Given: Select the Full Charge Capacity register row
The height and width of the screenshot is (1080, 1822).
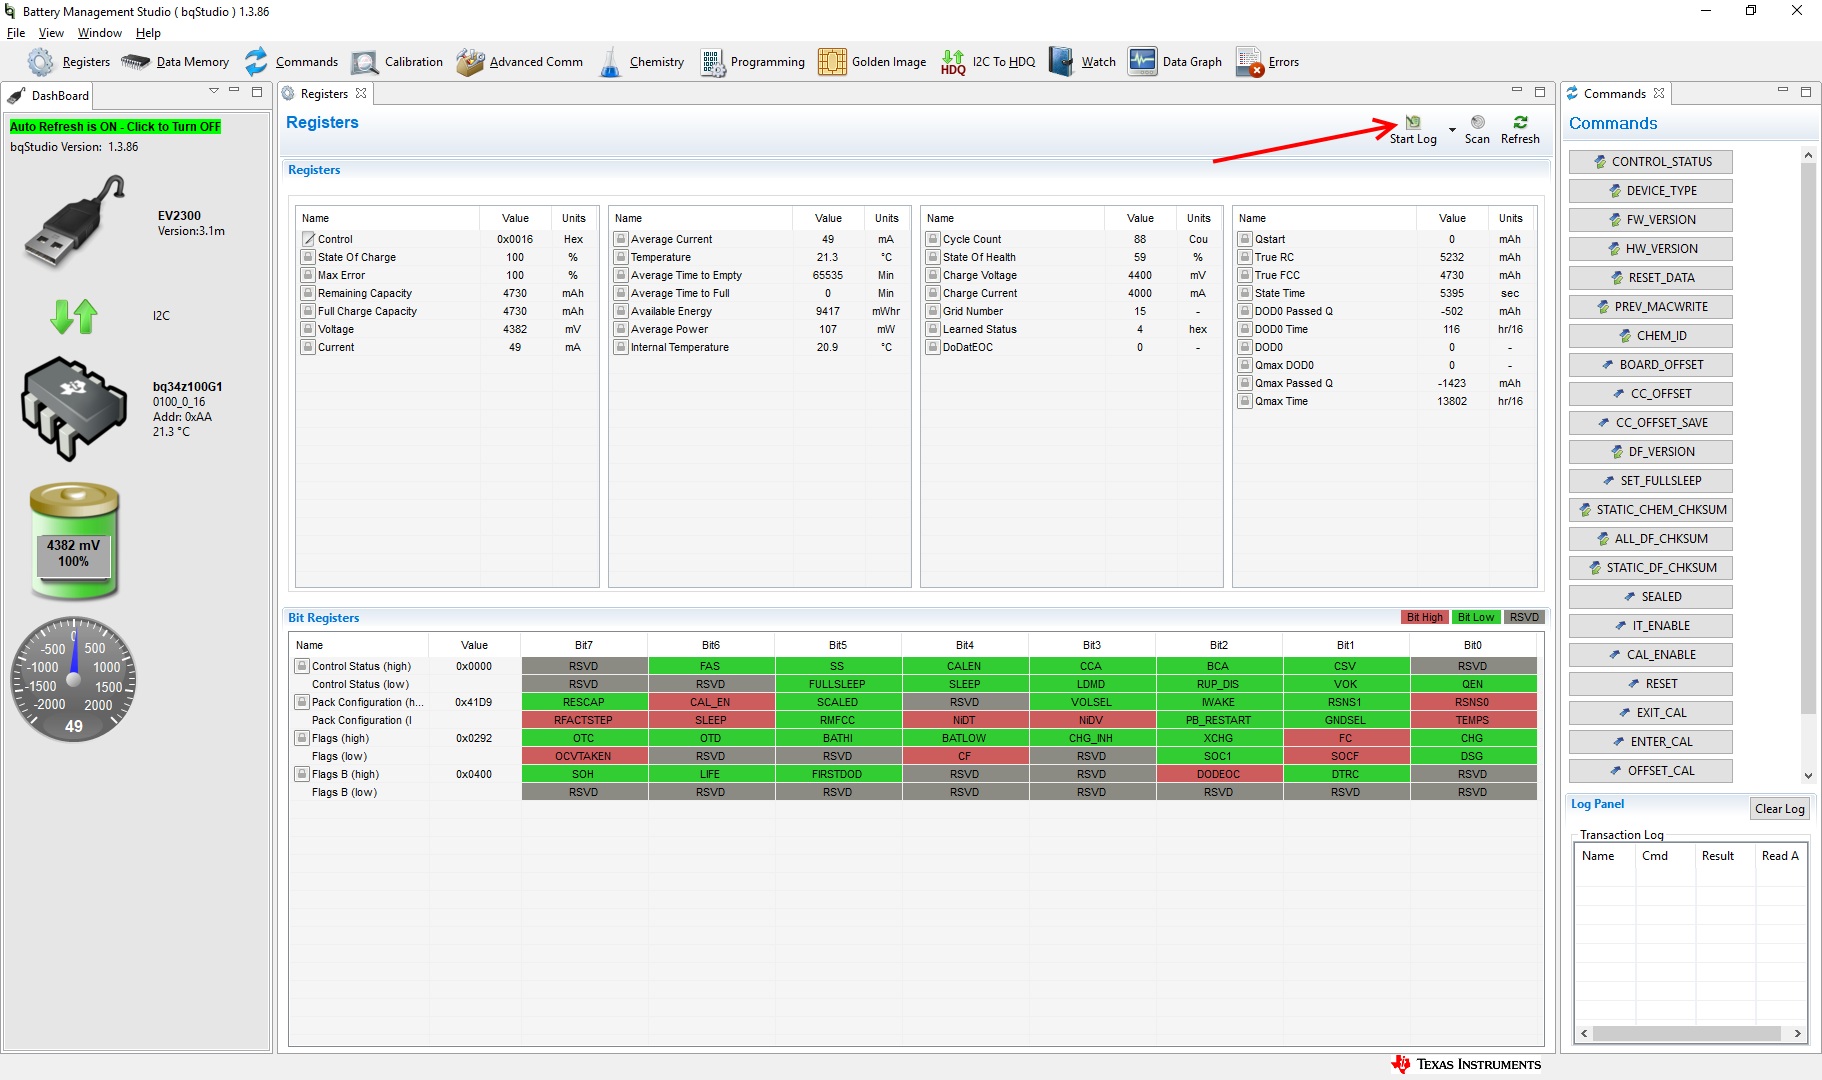Looking at the screenshot, I should (447, 311).
